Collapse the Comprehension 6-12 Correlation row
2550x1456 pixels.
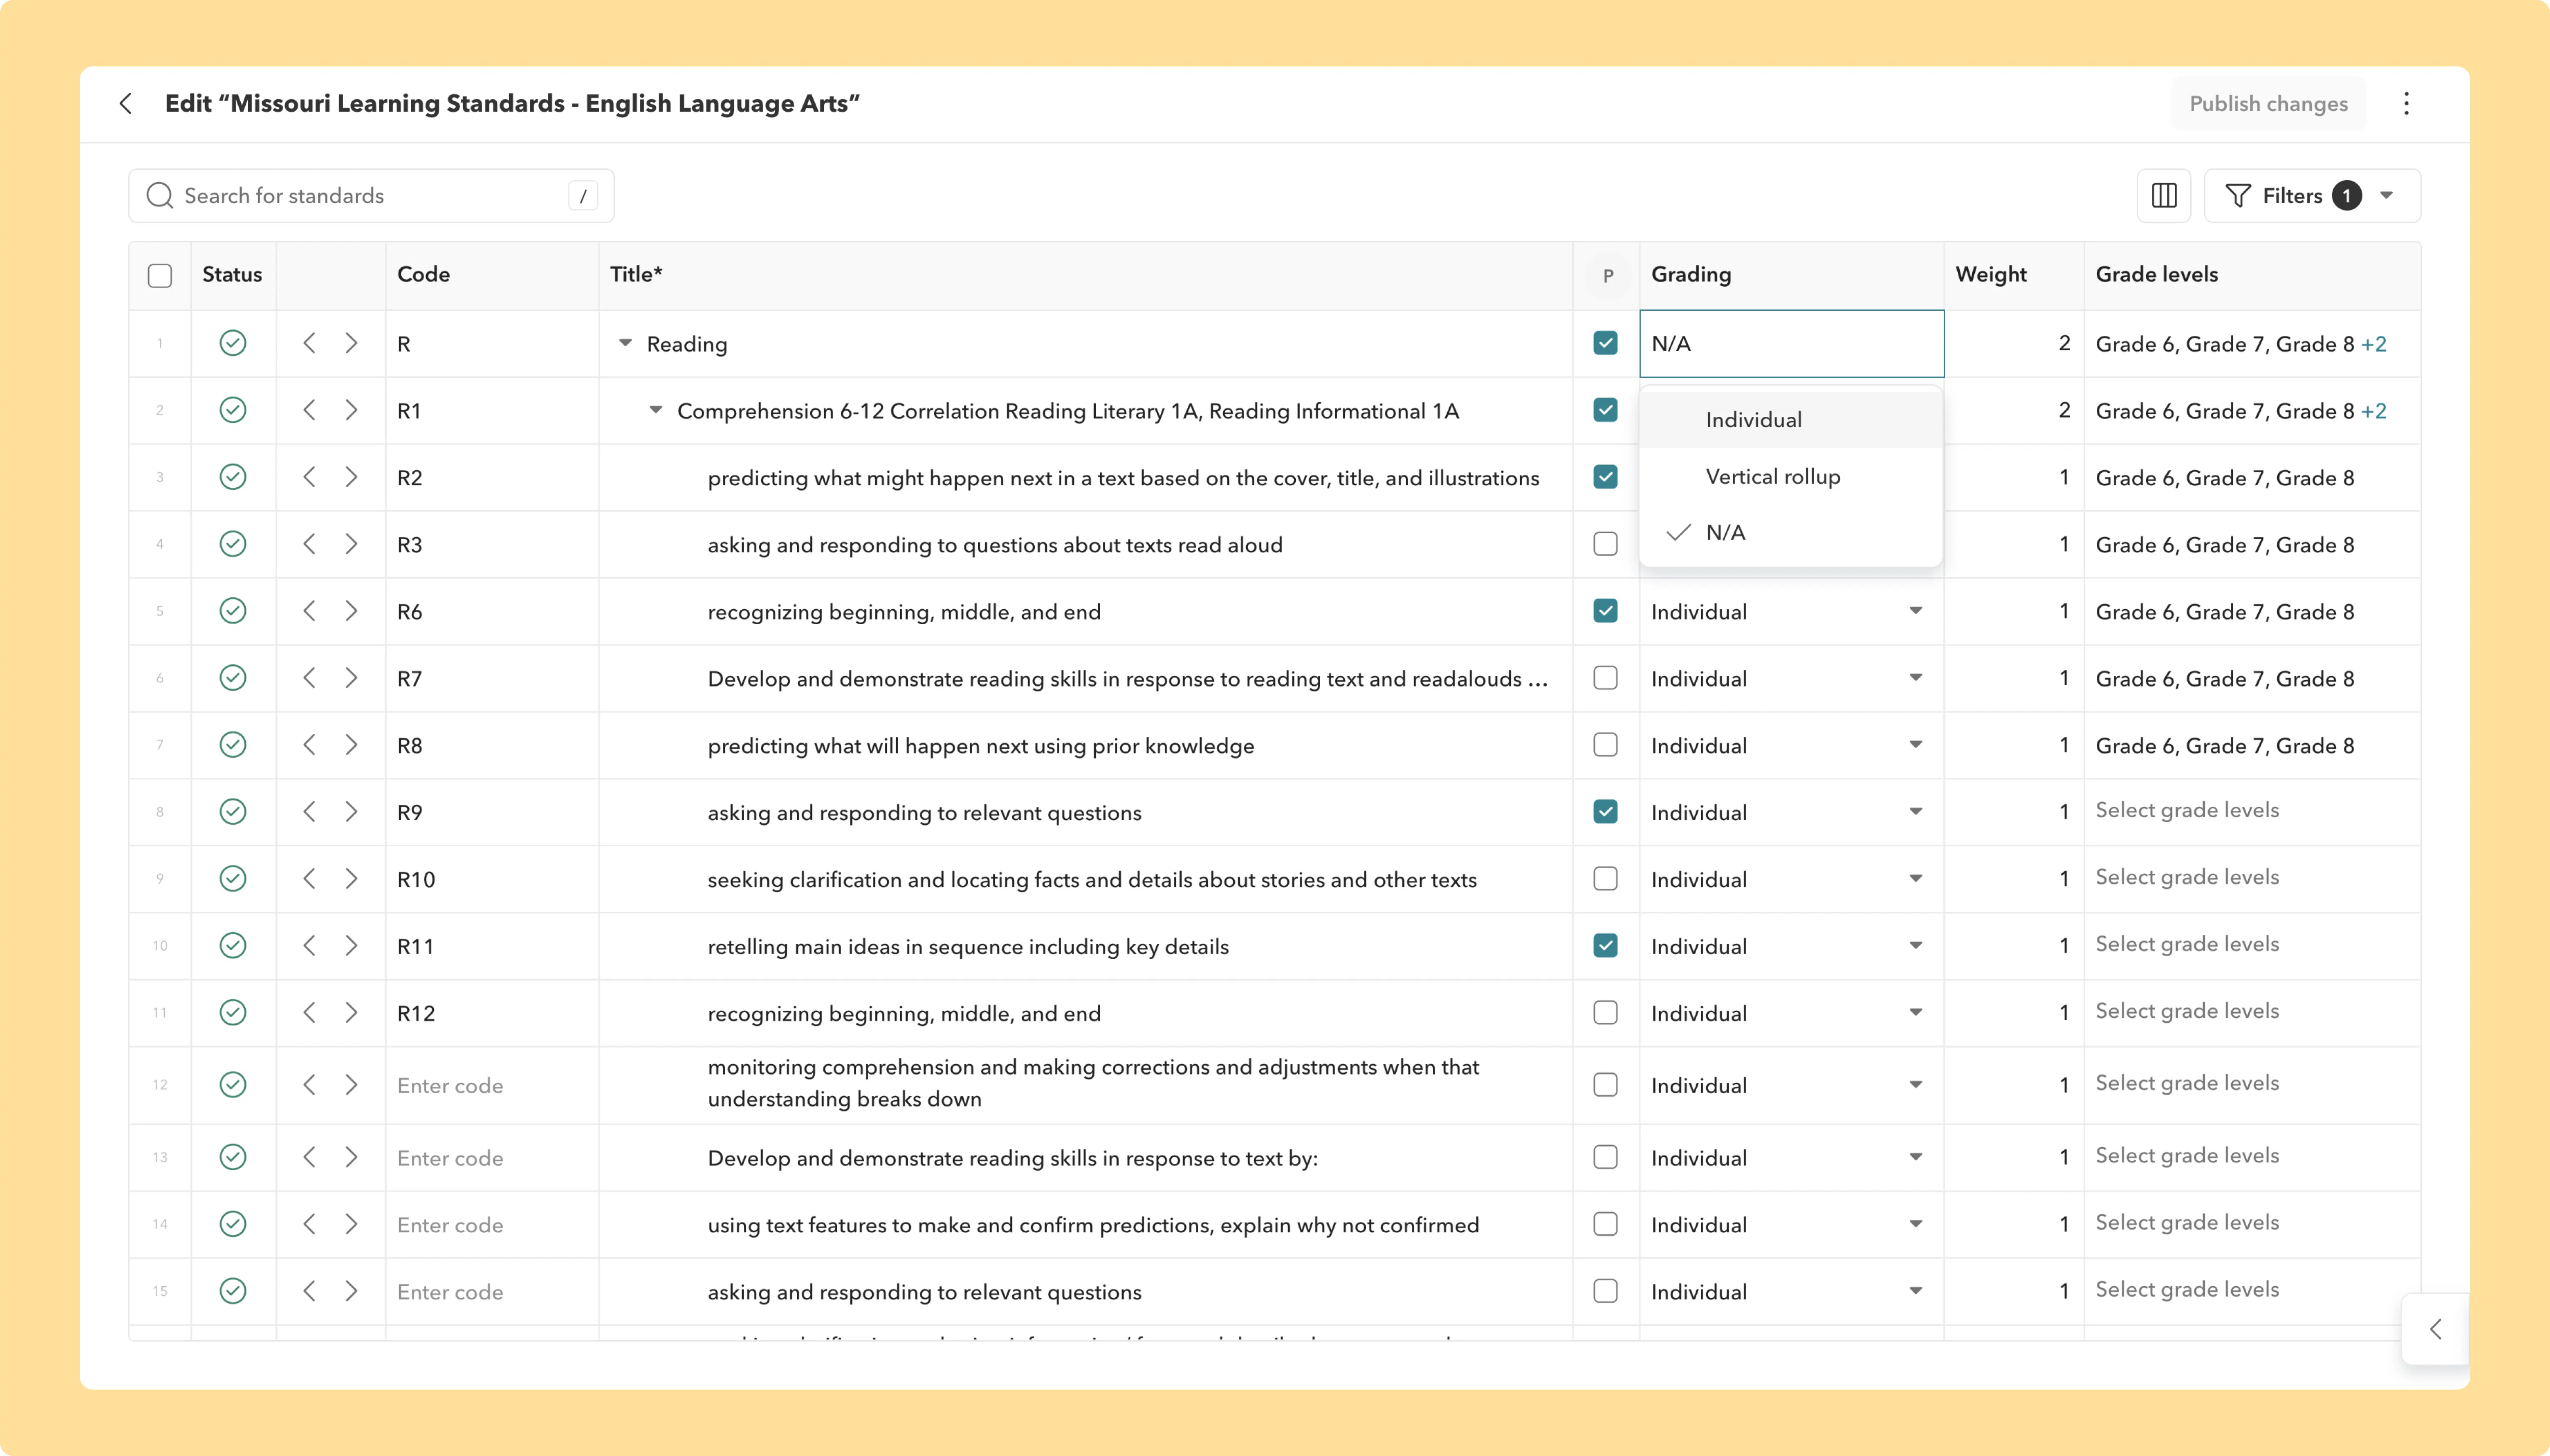click(656, 410)
